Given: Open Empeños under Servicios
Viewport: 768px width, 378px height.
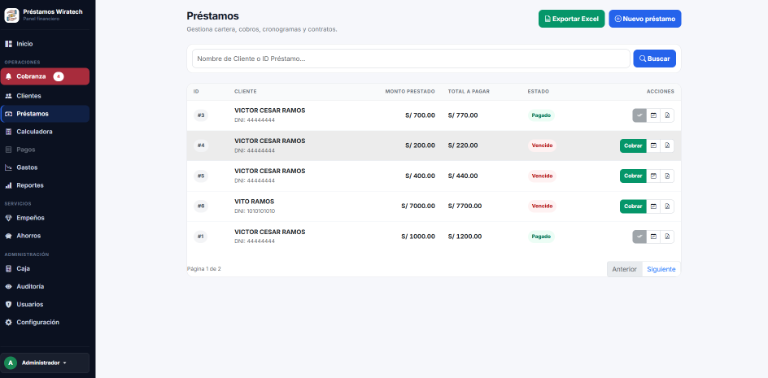Looking at the screenshot, I should tap(45, 218).
